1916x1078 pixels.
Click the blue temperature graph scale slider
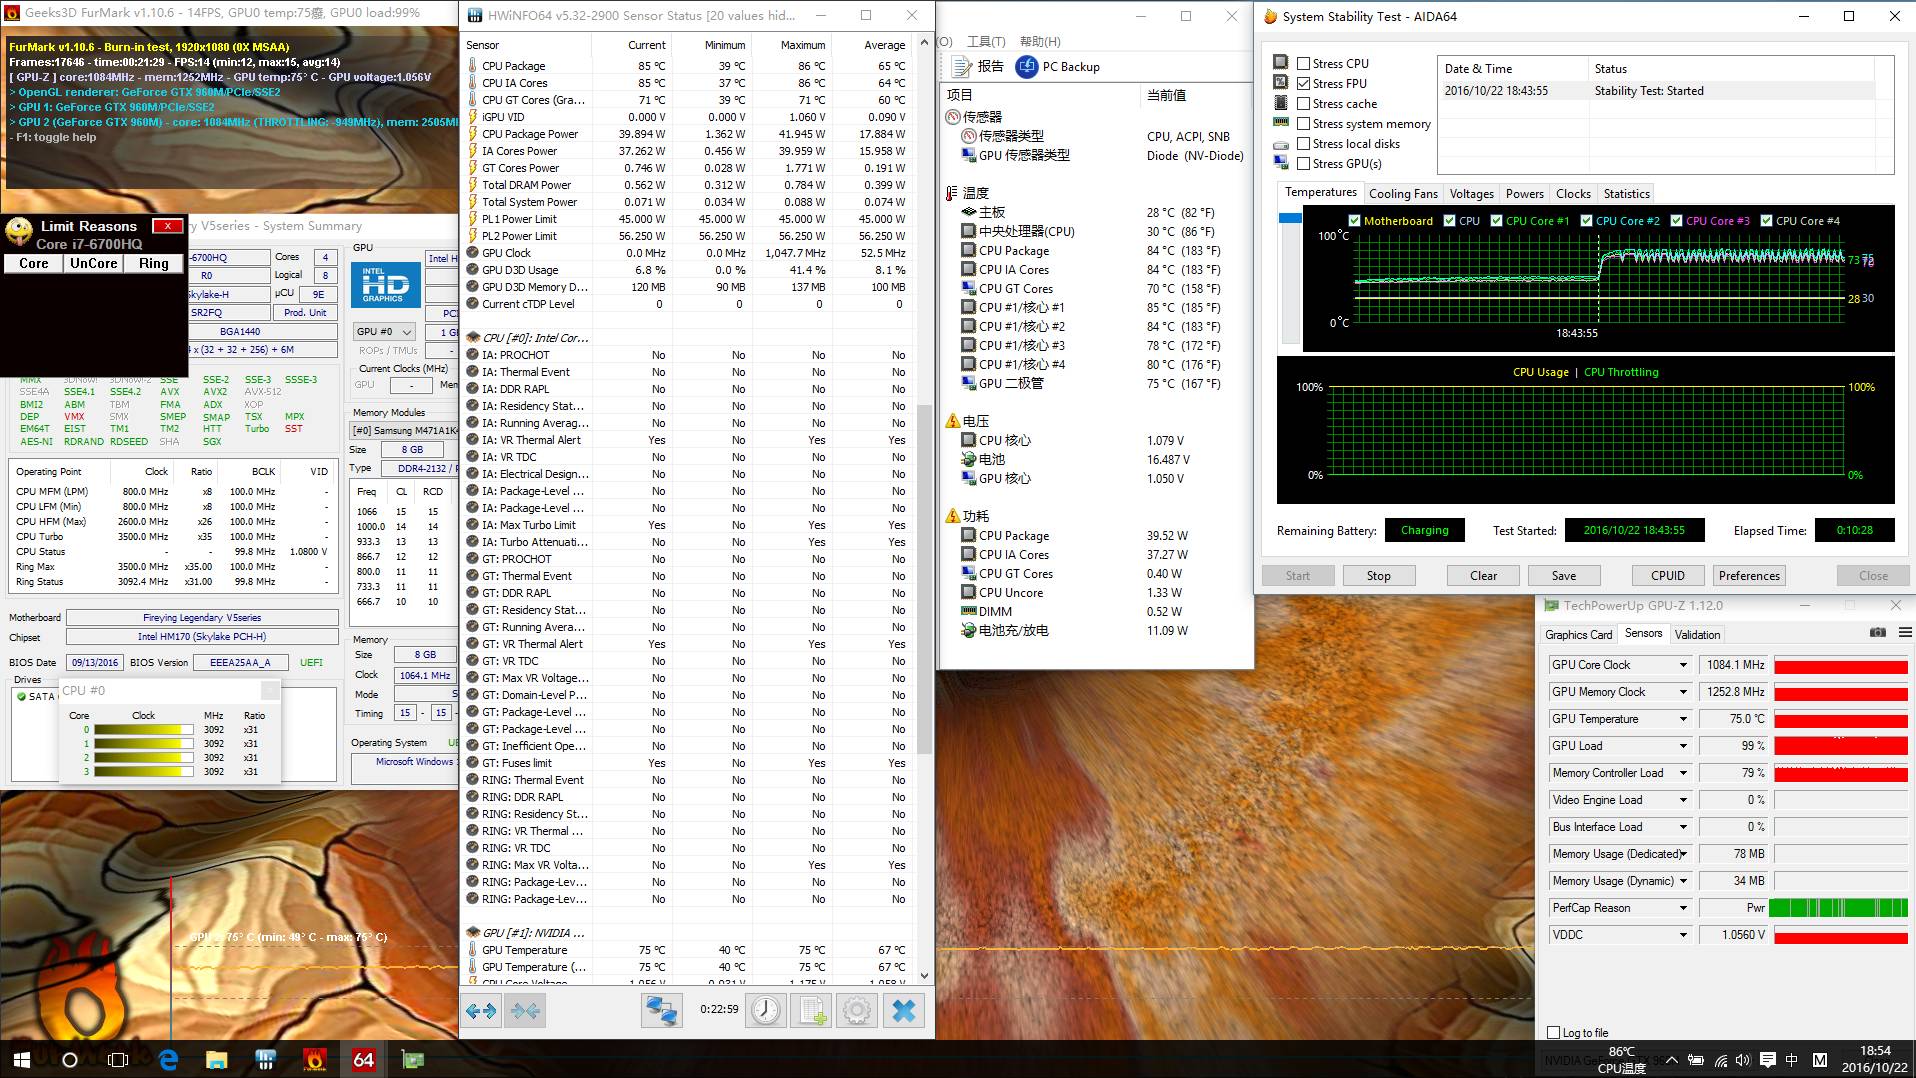pos(1290,218)
